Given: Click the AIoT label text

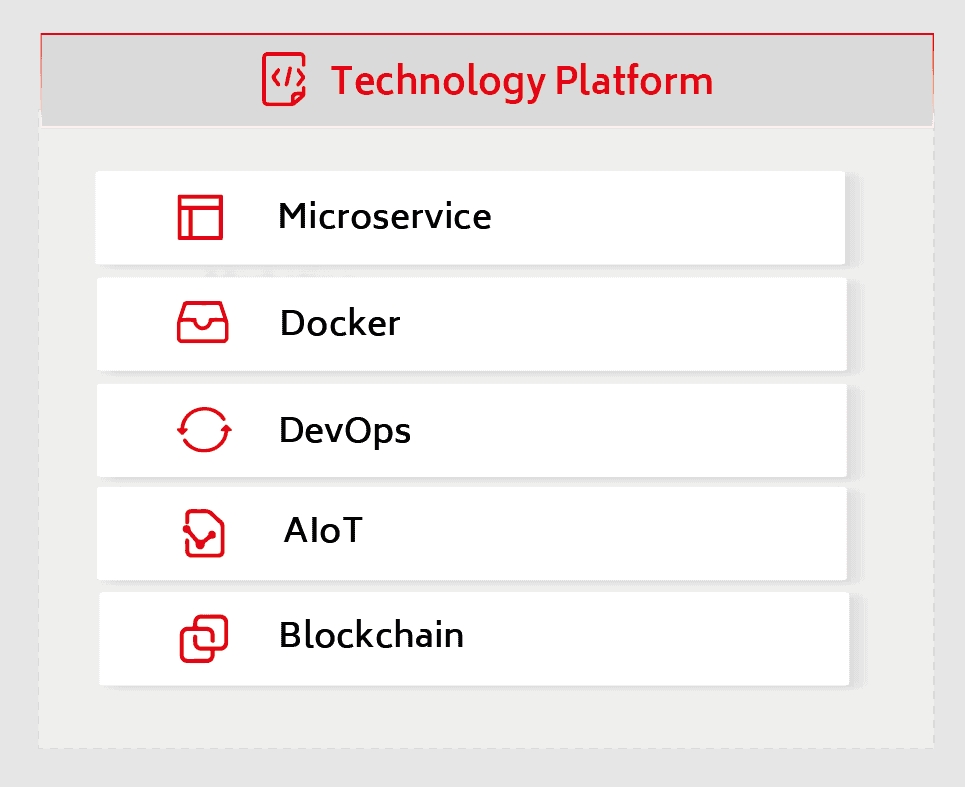Looking at the screenshot, I should point(322,530).
